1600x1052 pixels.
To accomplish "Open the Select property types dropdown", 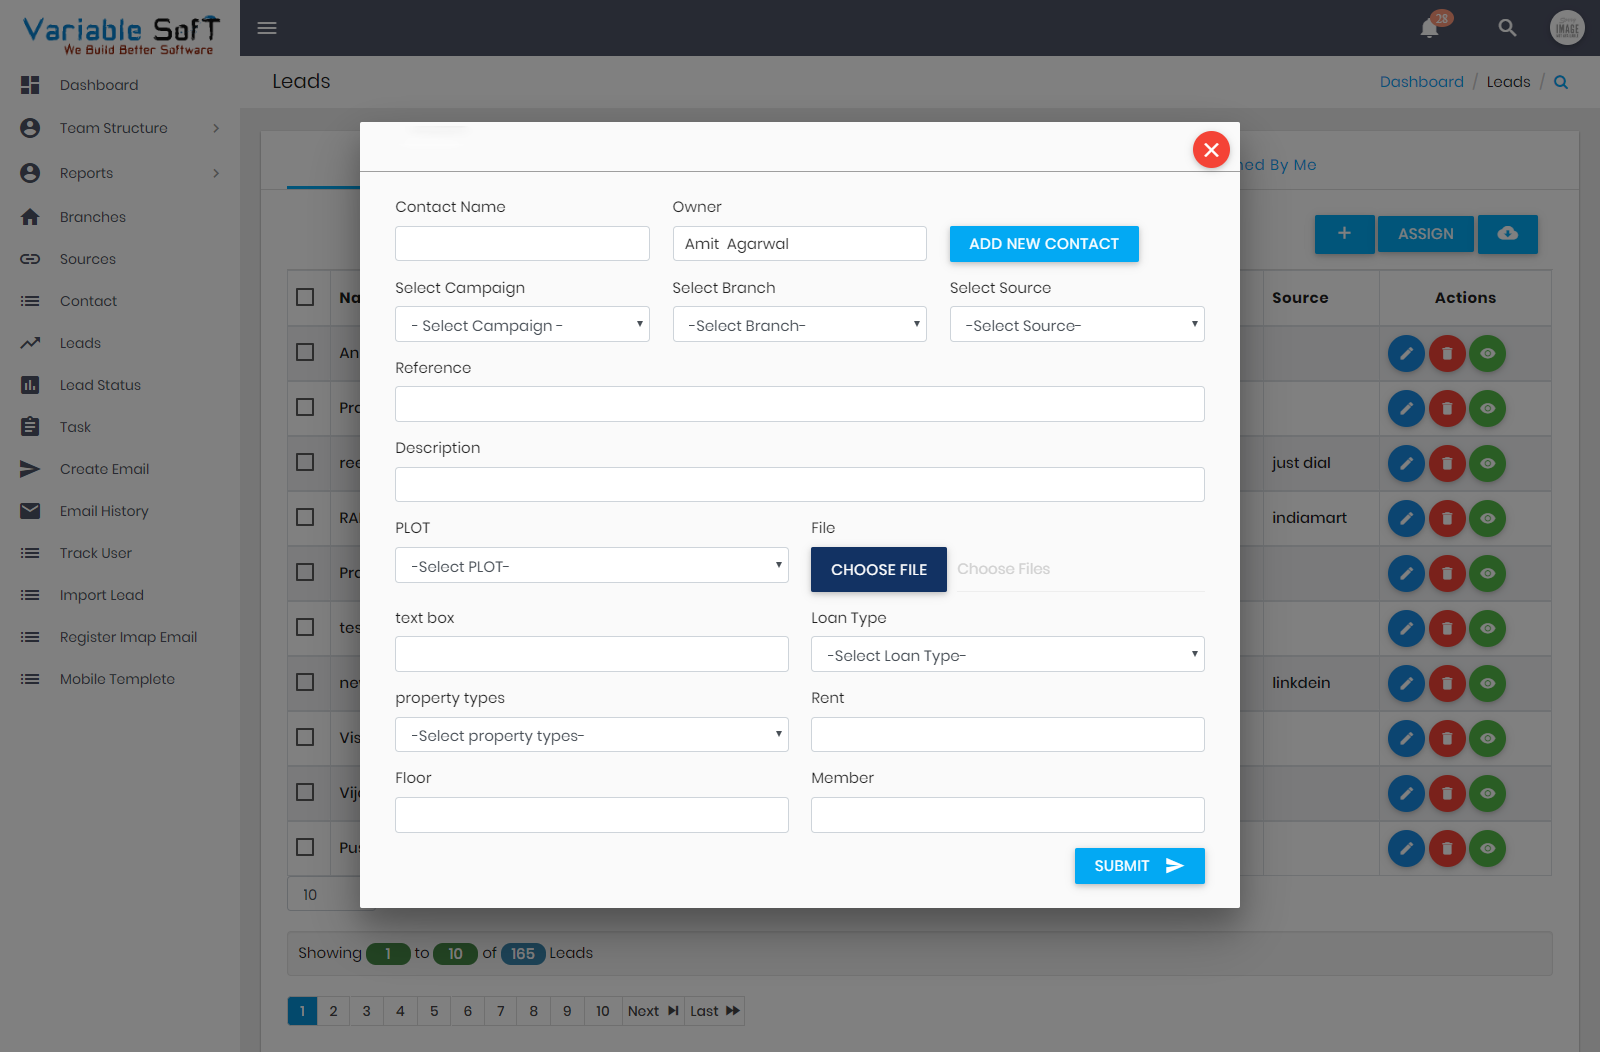I will coord(591,734).
